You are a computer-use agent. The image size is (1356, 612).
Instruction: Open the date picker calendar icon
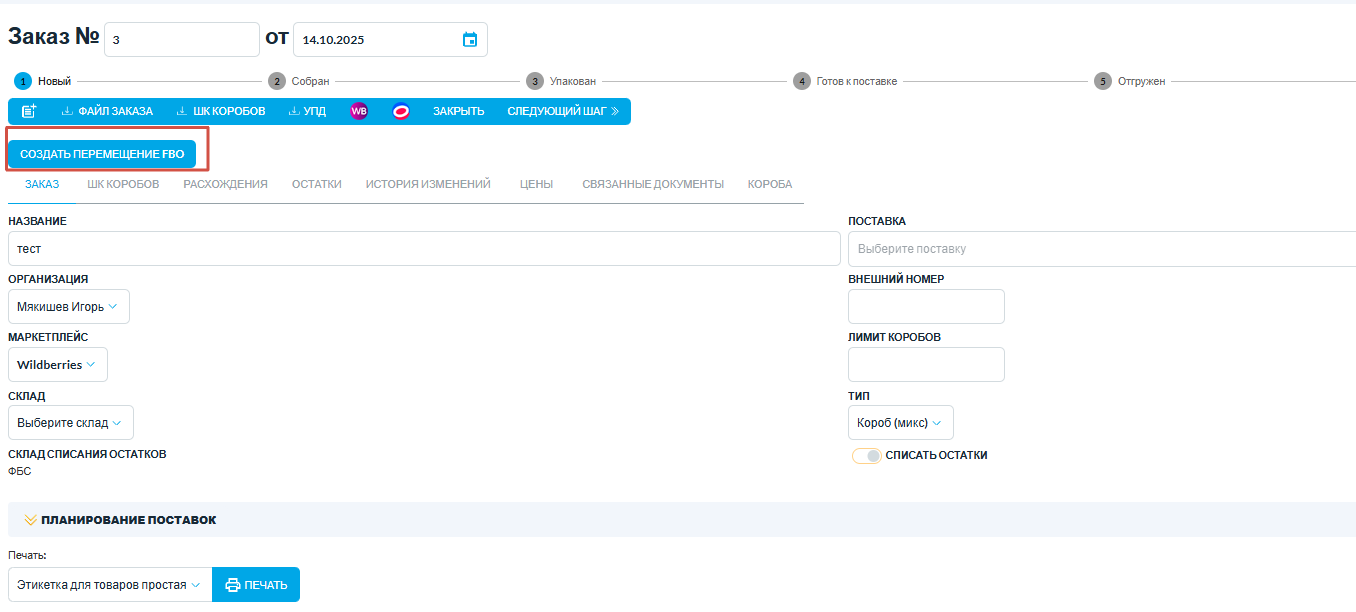click(x=470, y=40)
